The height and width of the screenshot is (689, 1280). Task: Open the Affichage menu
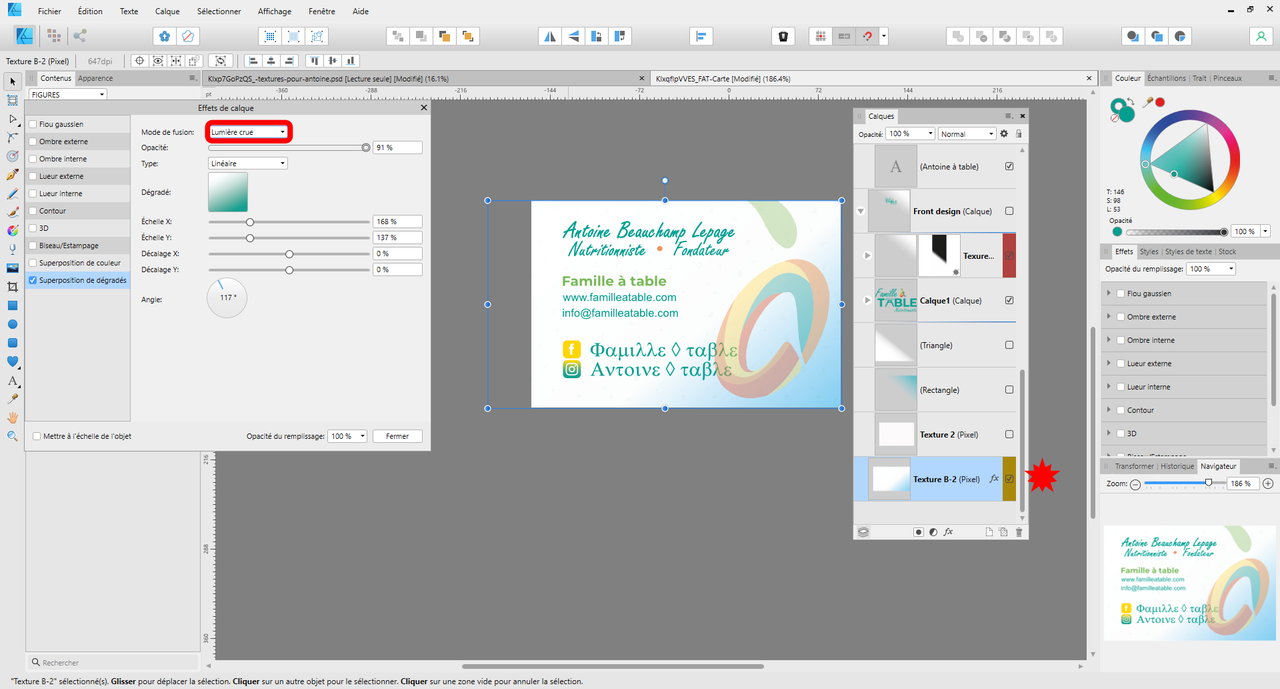[x=274, y=11]
